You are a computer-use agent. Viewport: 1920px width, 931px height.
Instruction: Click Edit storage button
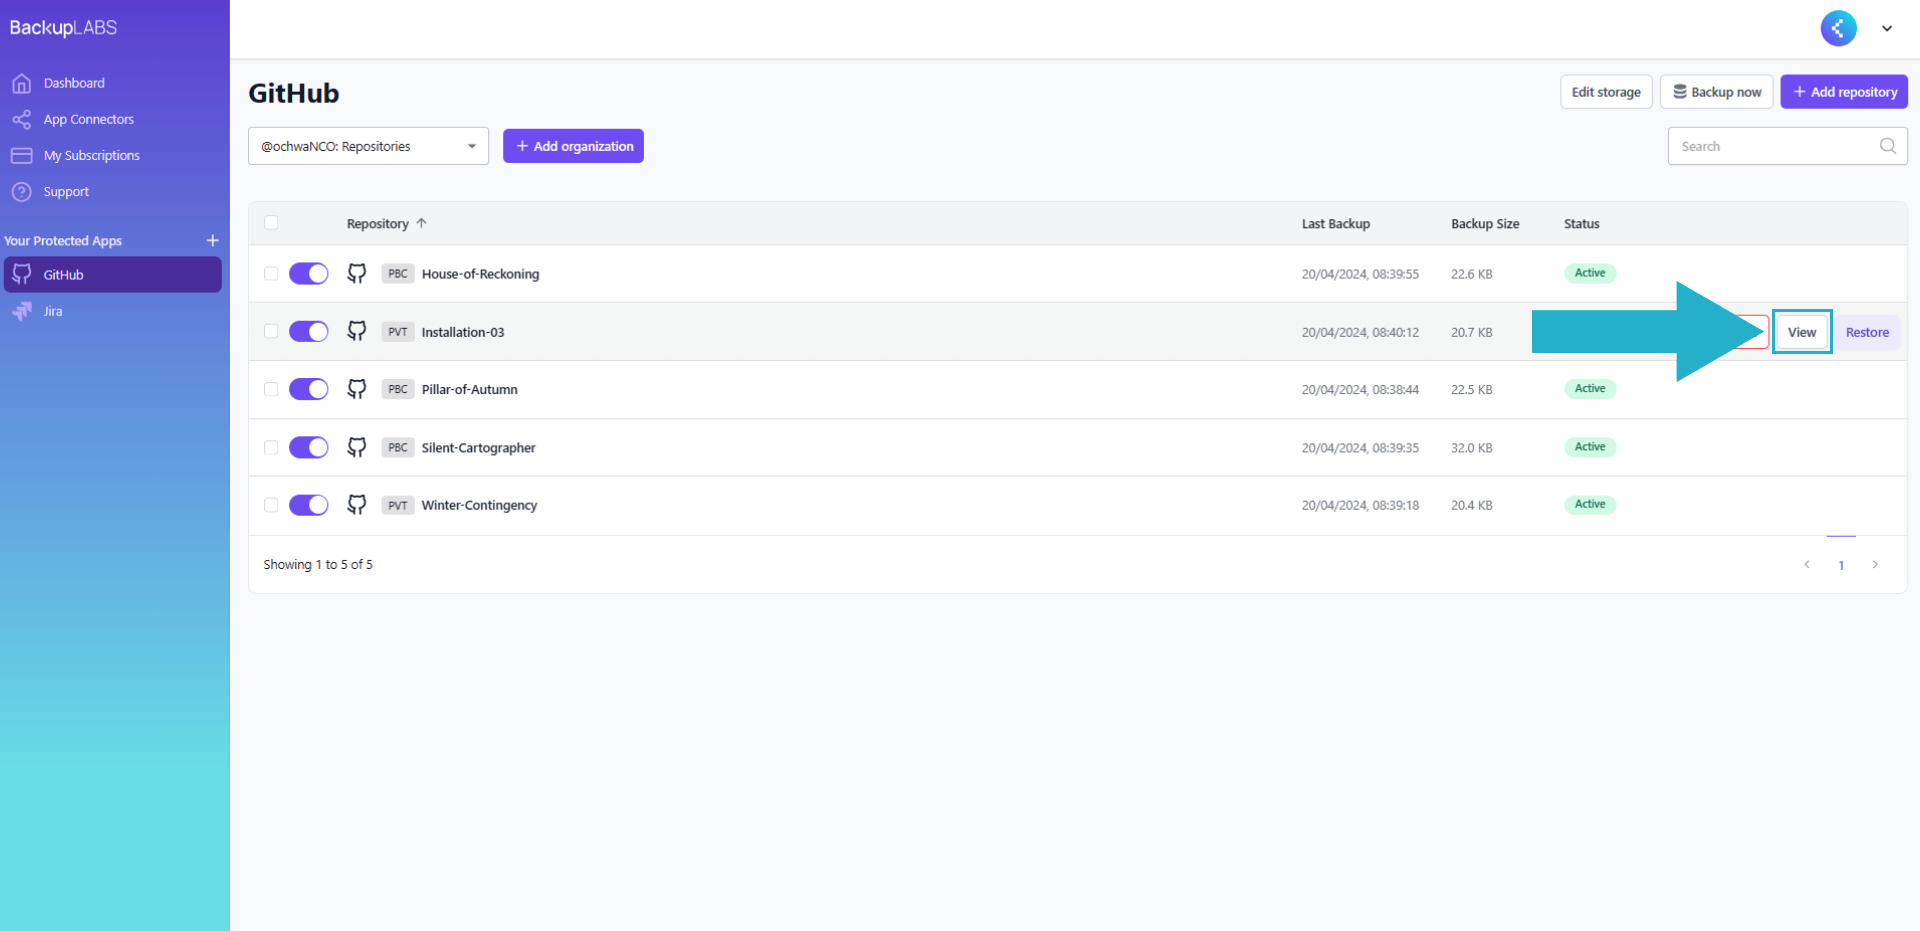coord(1606,92)
